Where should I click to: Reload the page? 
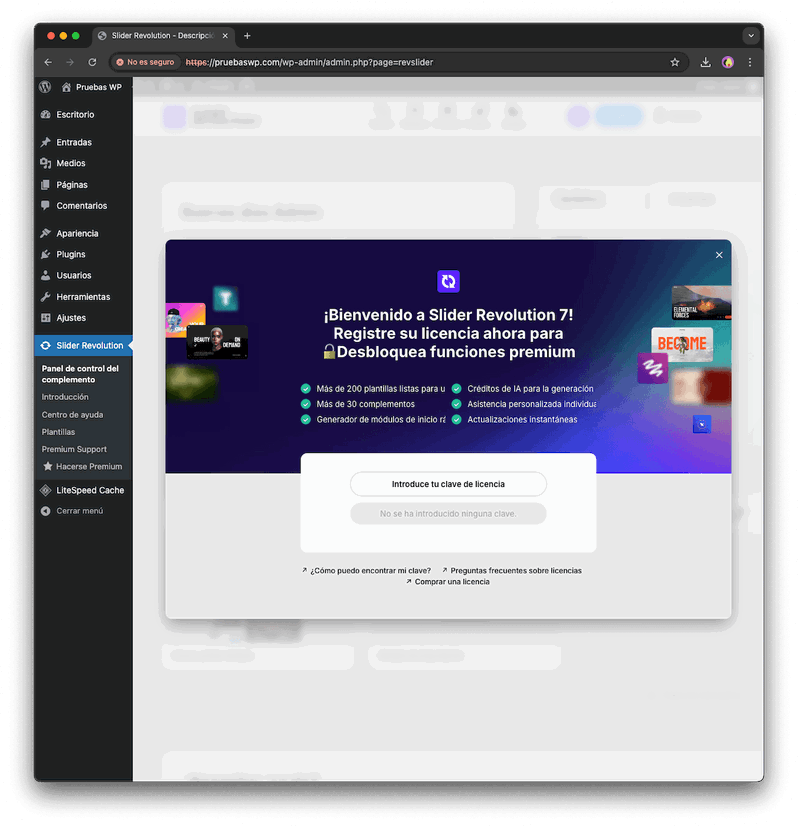(x=92, y=62)
